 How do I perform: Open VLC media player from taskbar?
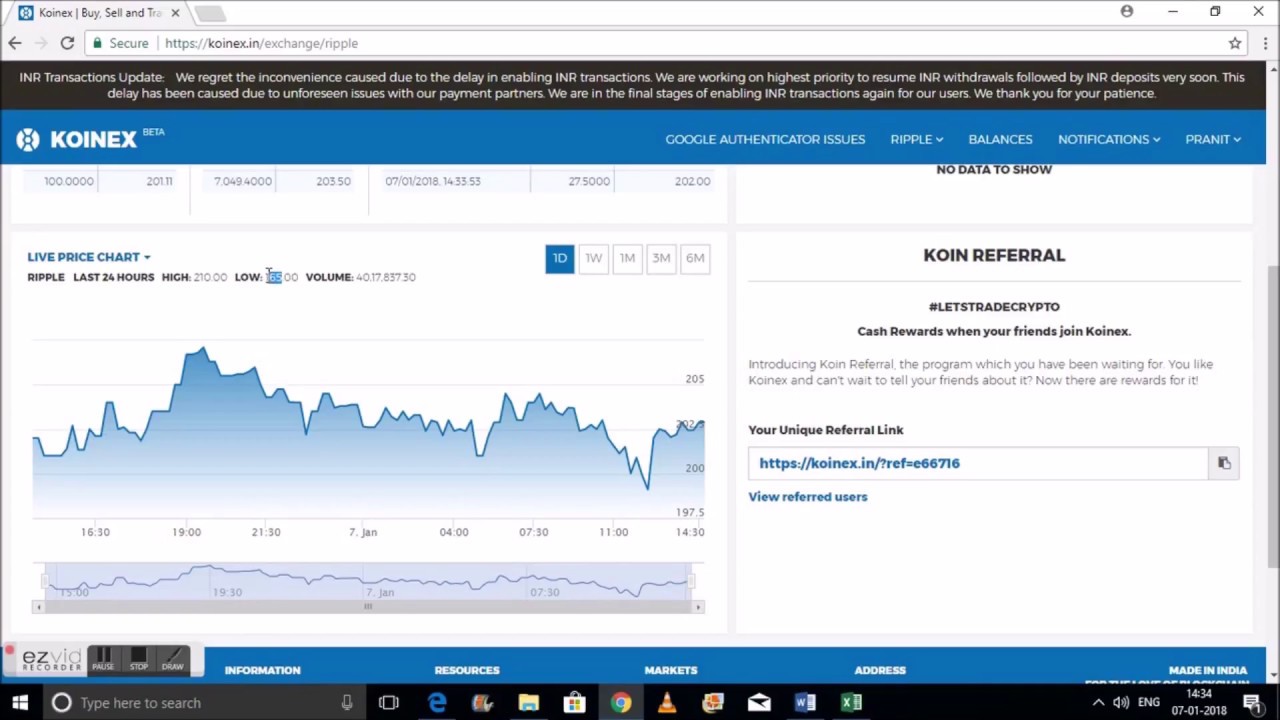(667, 703)
